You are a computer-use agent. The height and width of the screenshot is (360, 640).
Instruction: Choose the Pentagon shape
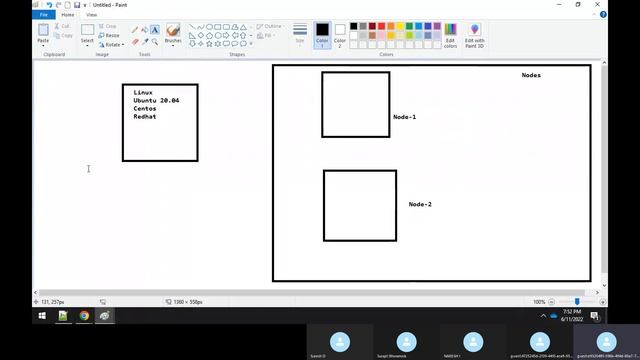209,36
